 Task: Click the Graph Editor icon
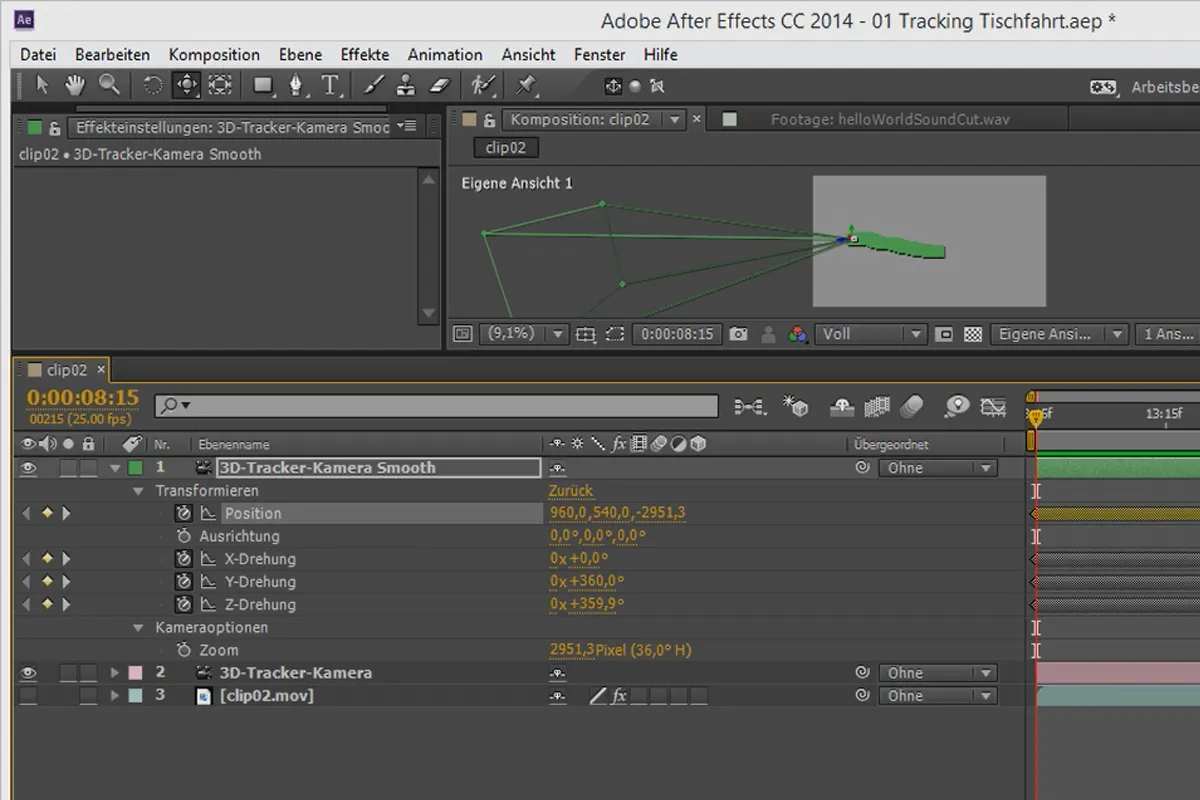(993, 406)
